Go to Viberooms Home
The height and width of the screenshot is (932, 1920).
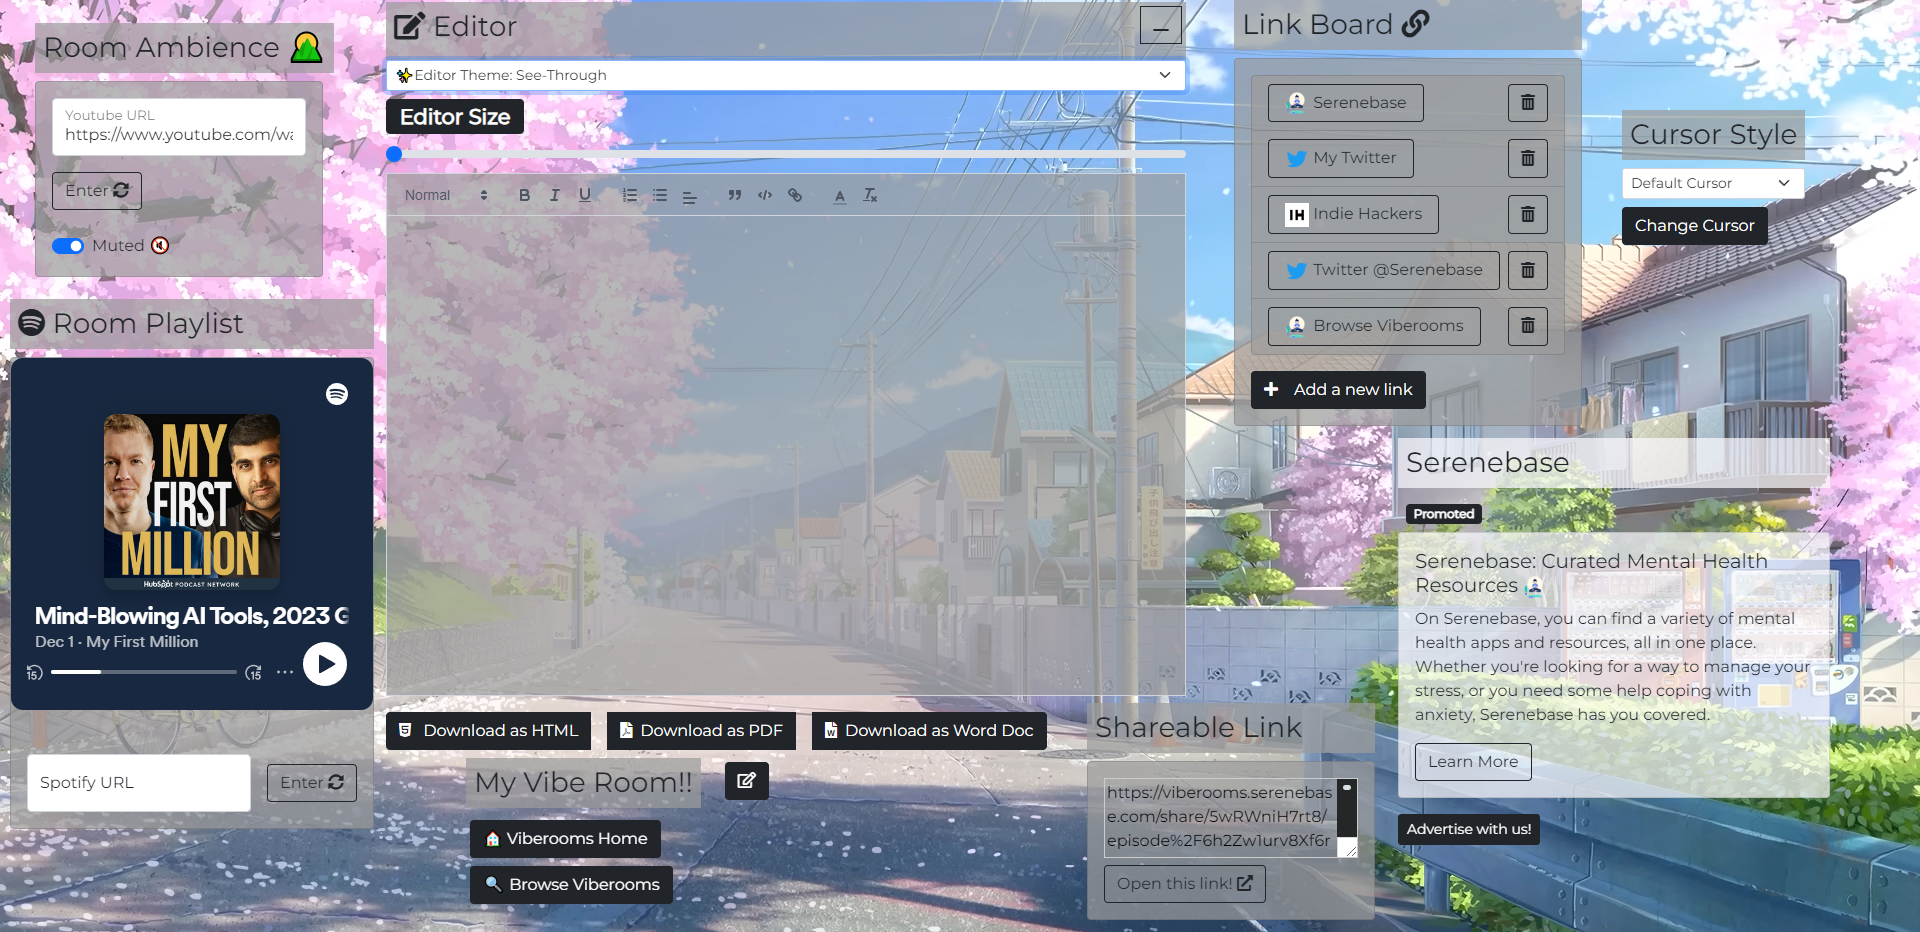tap(565, 839)
